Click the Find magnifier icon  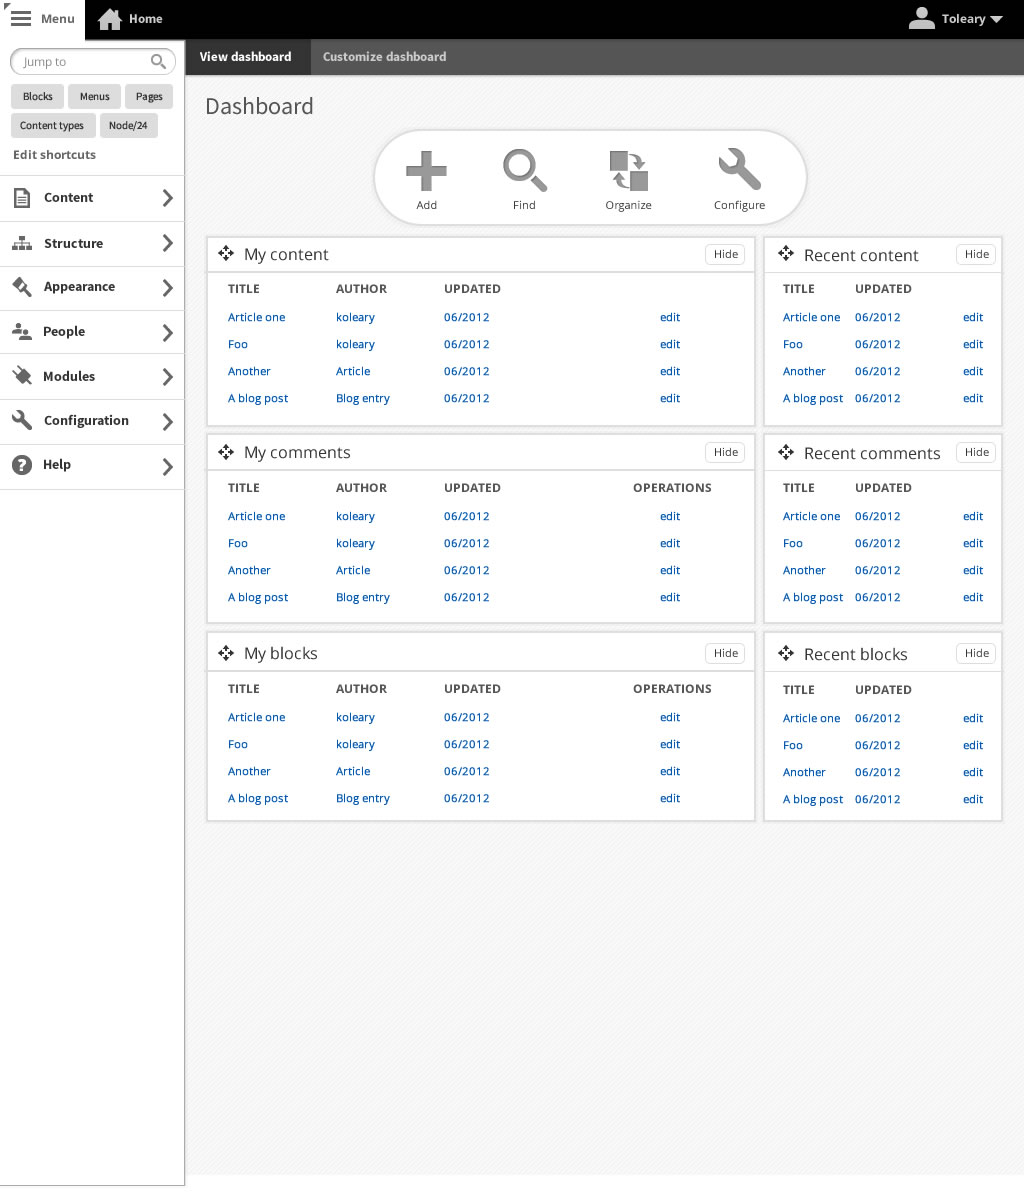pos(524,171)
